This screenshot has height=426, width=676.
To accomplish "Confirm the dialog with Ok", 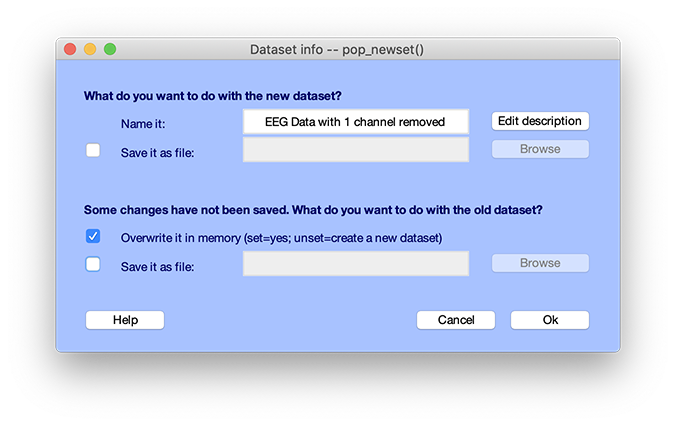I will (550, 320).
